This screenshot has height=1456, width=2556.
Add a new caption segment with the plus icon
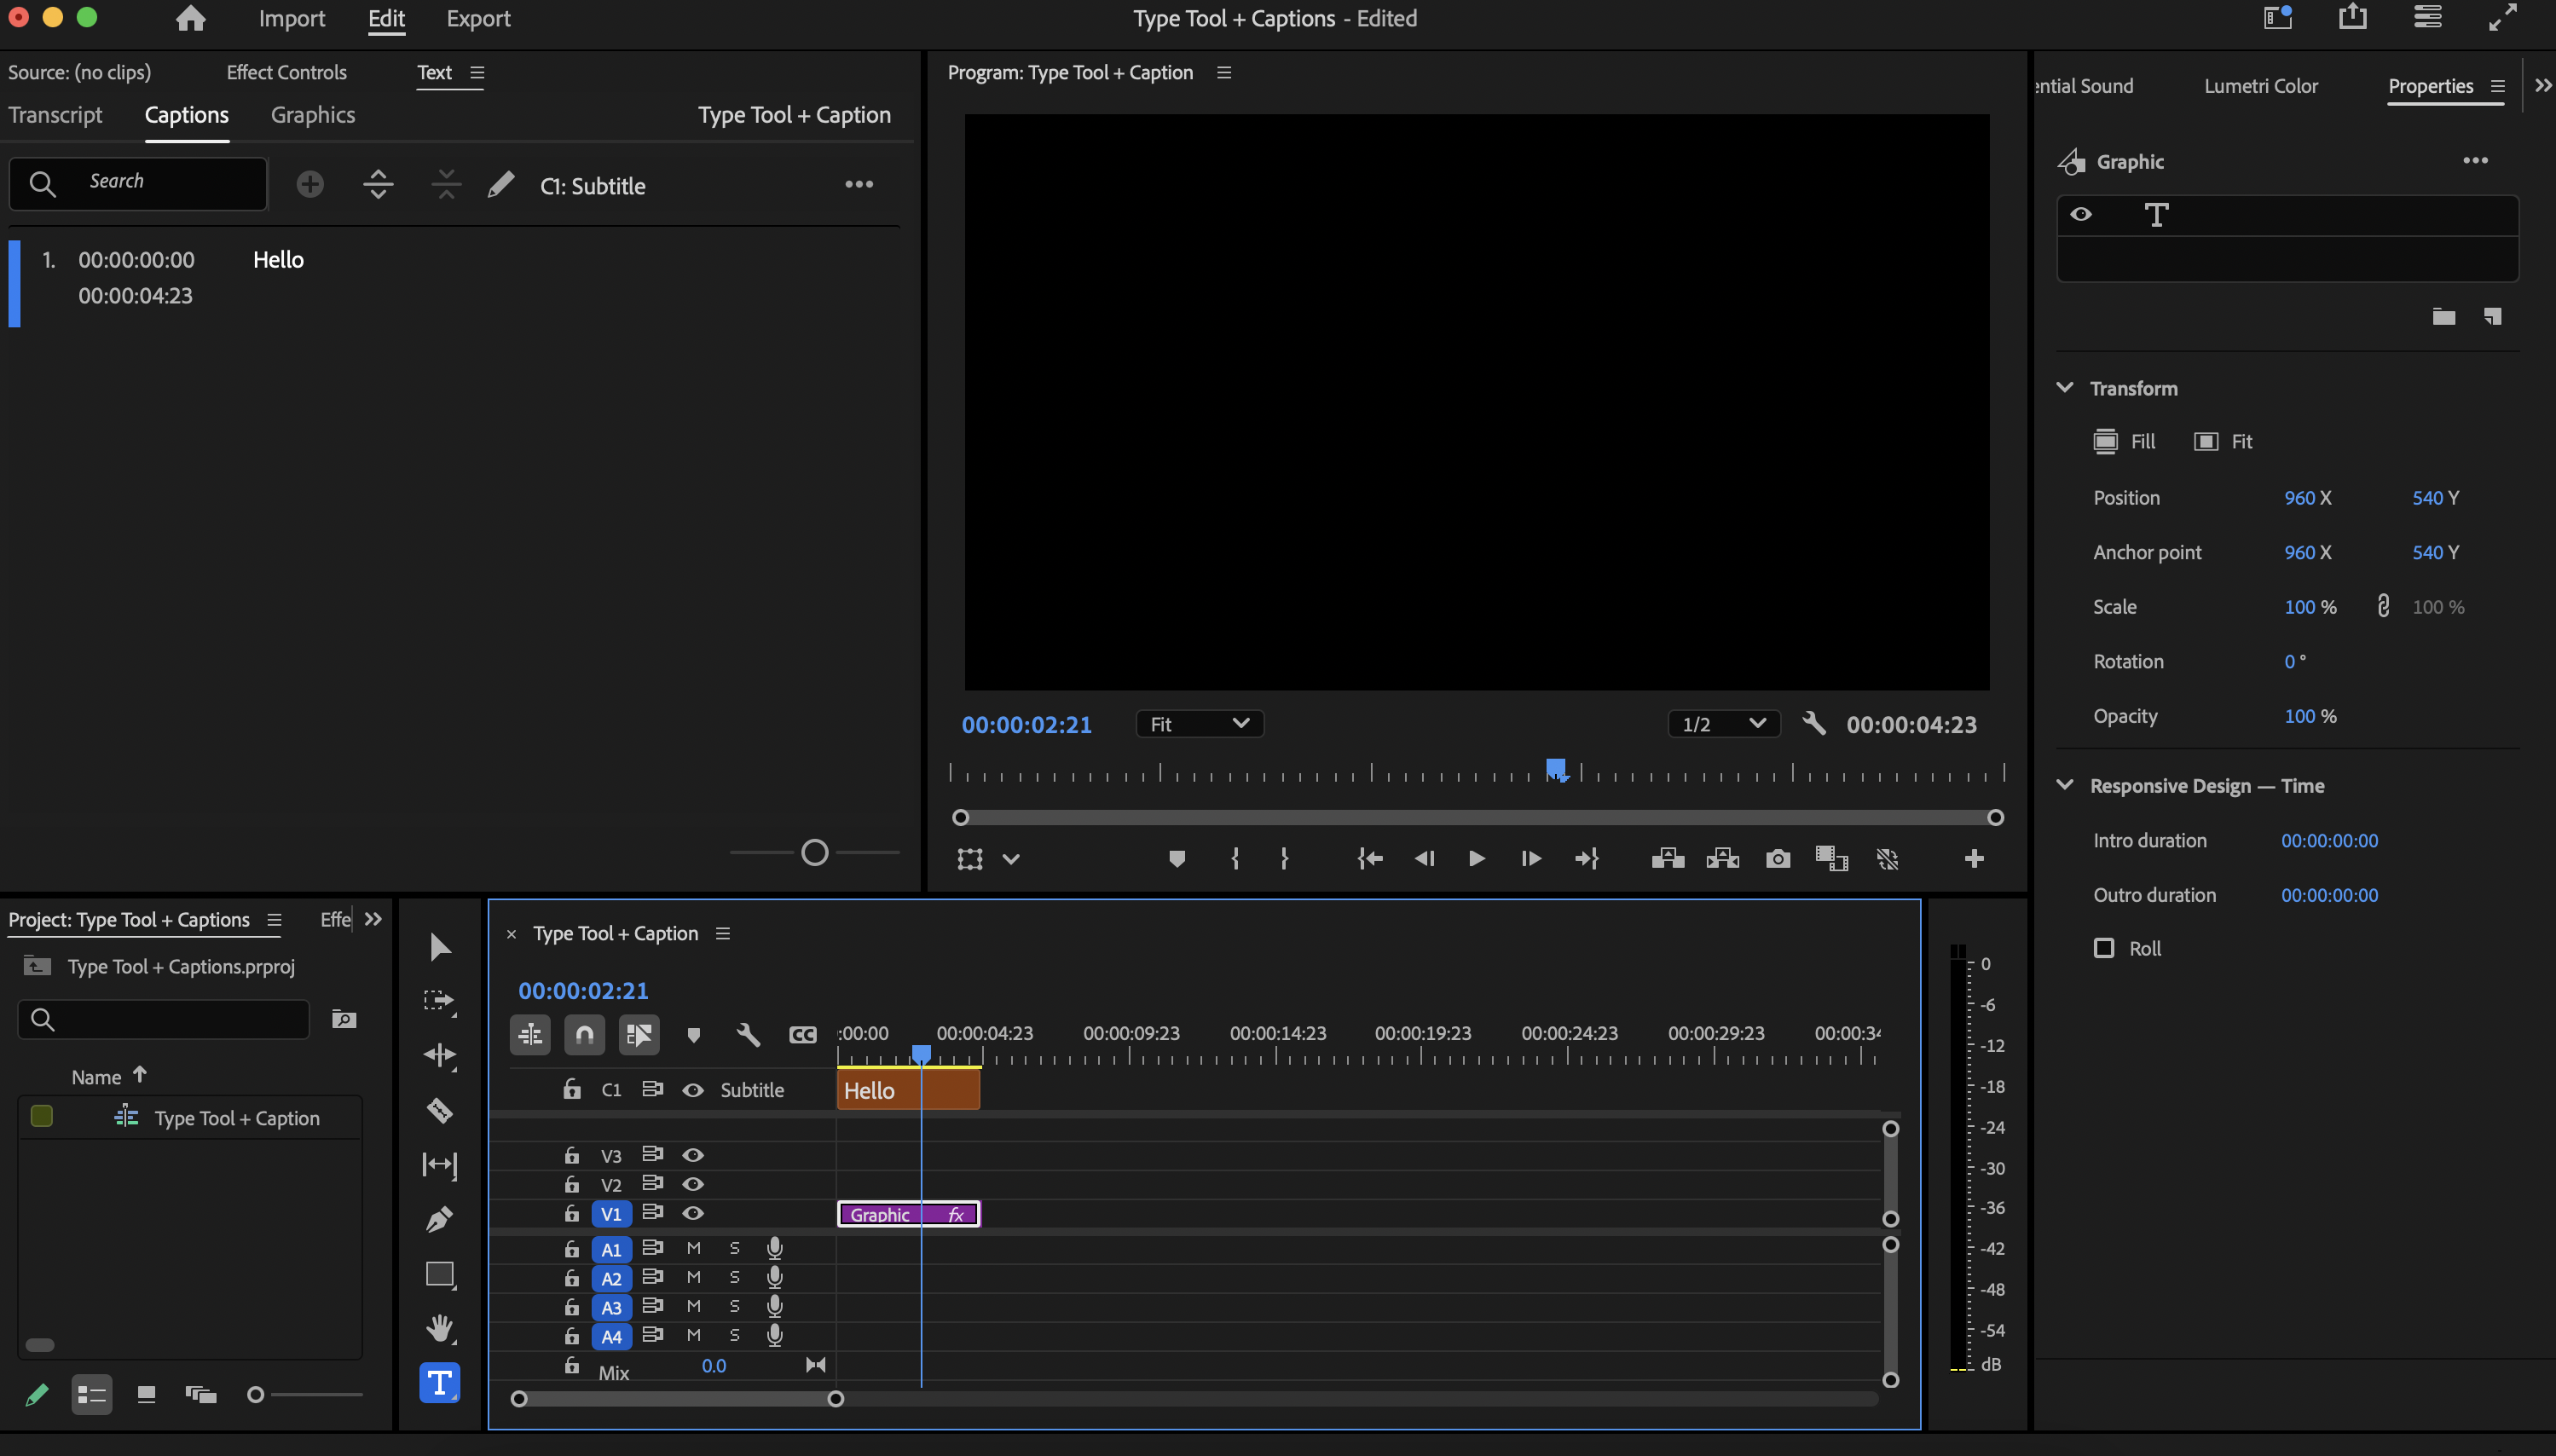[x=310, y=184]
